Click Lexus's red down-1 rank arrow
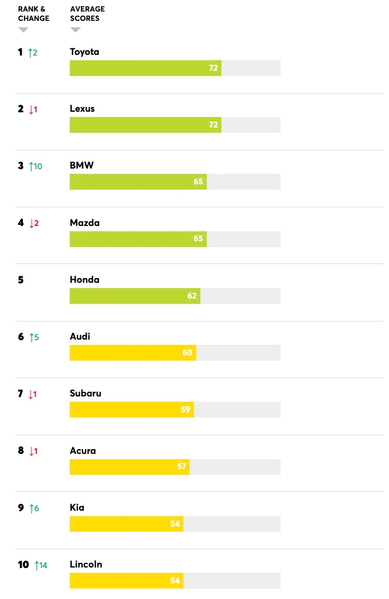The image size is (389, 599). click(33, 110)
